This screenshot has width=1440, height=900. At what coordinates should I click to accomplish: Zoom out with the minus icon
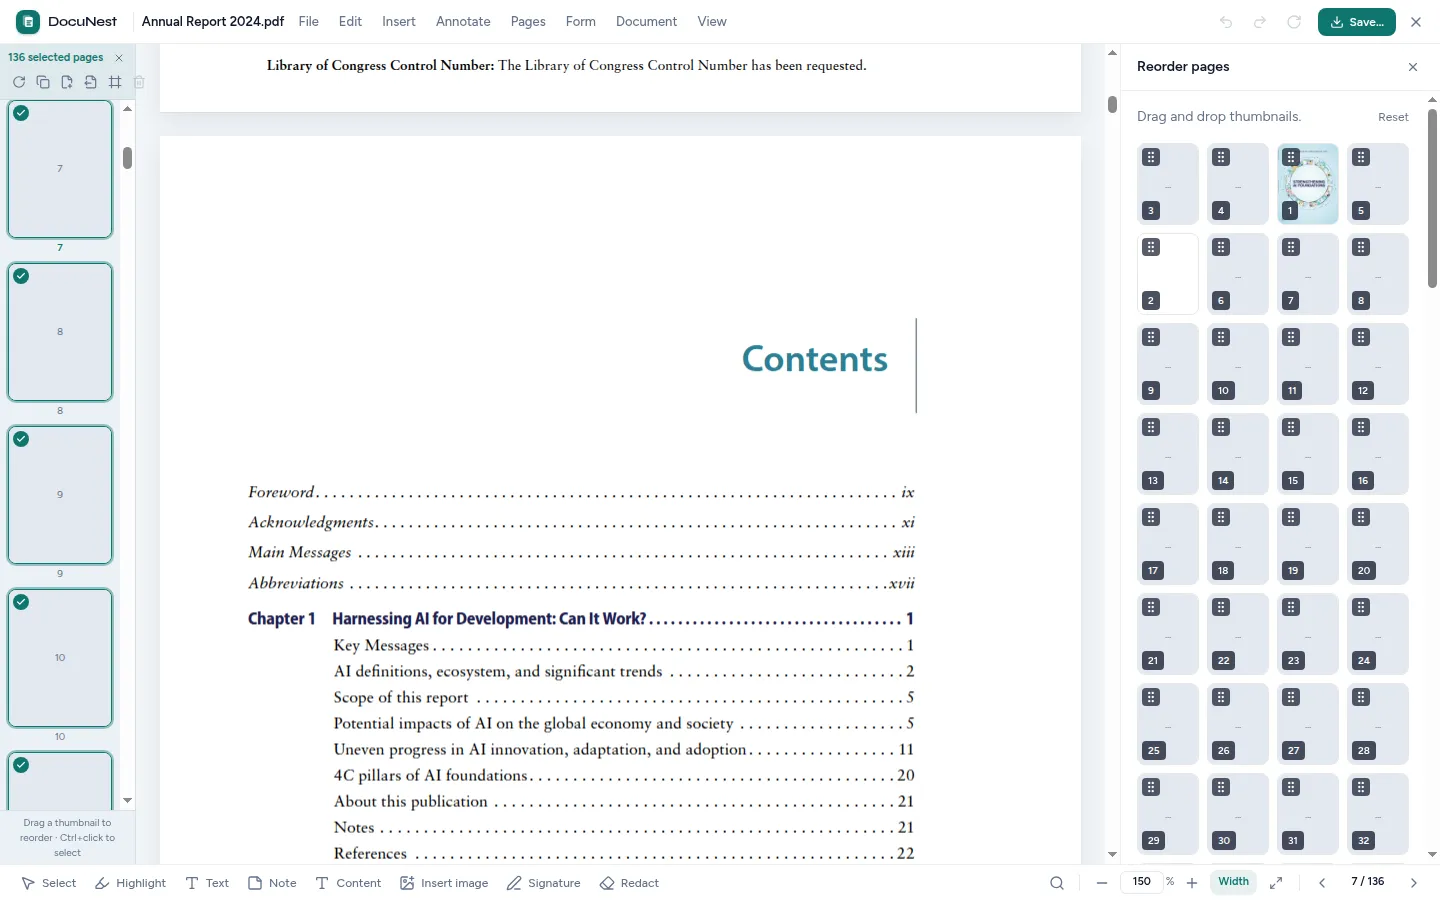[1102, 883]
